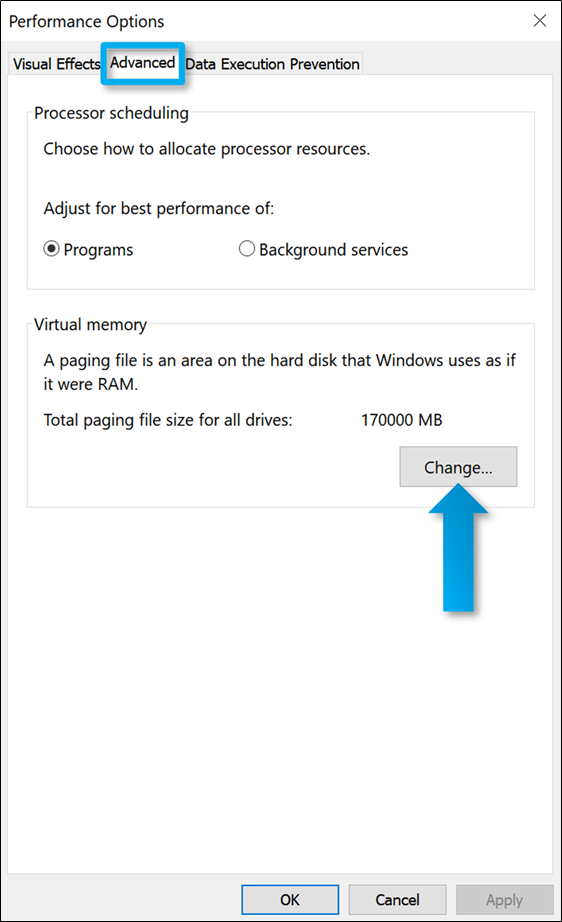Screen dimensions: 562x922
Task: Switch to Data Execution Prevention tab
Action: pyautogui.click(x=272, y=64)
